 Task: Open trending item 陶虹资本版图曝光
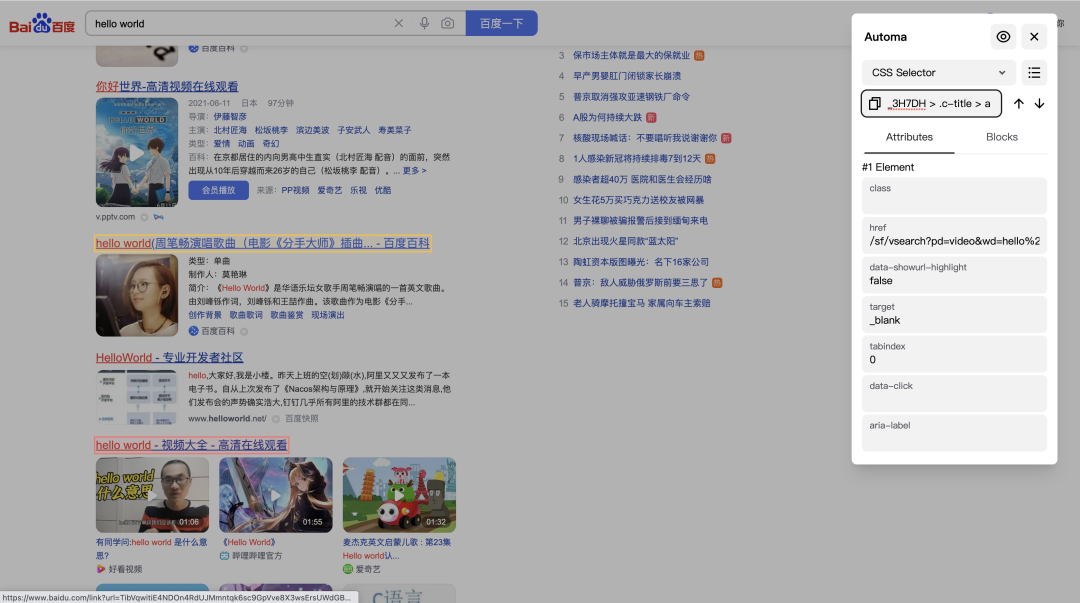pos(641,262)
